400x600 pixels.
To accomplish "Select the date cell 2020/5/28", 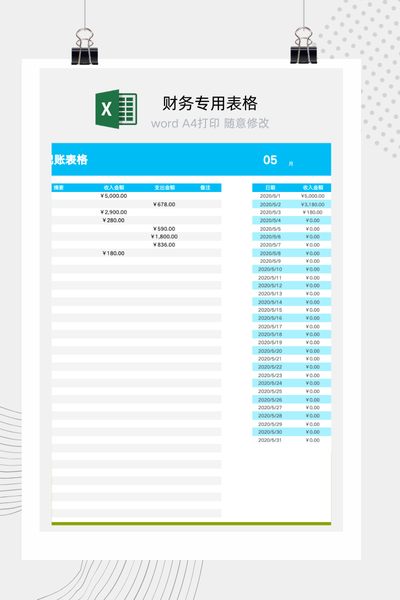I will point(270,416).
